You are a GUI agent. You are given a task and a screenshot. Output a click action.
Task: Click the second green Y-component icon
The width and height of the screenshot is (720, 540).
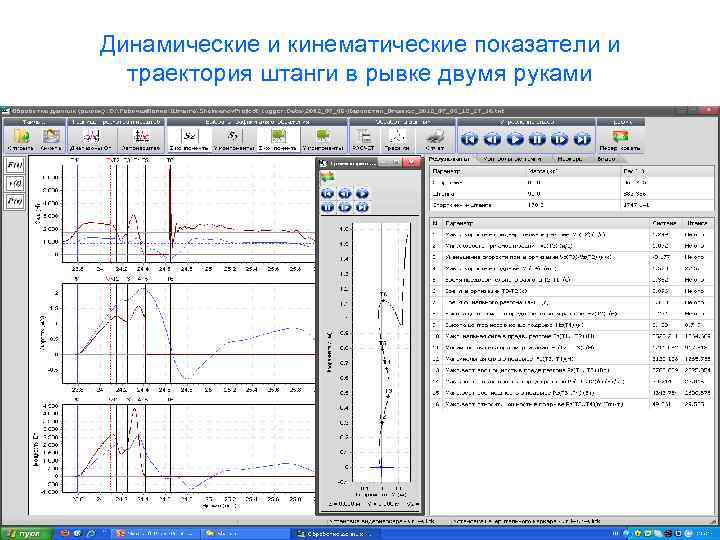[324, 139]
